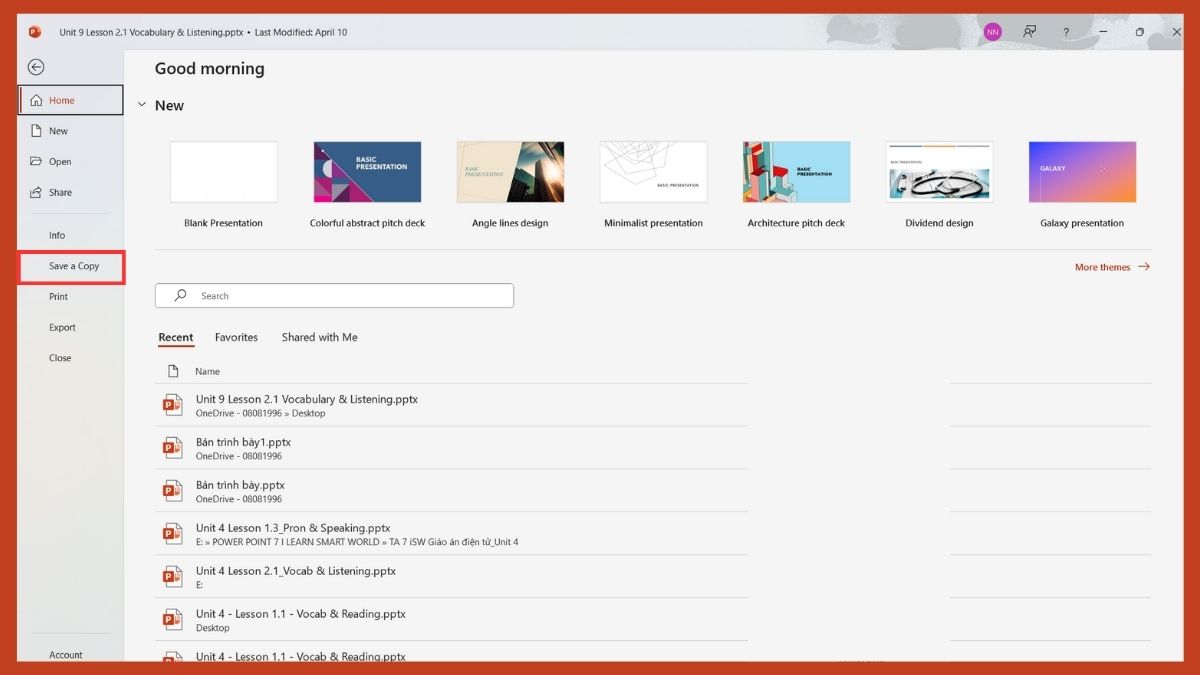Create a Blank Presentation
Image resolution: width=1200 pixels, height=675 pixels.
tap(223, 171)
